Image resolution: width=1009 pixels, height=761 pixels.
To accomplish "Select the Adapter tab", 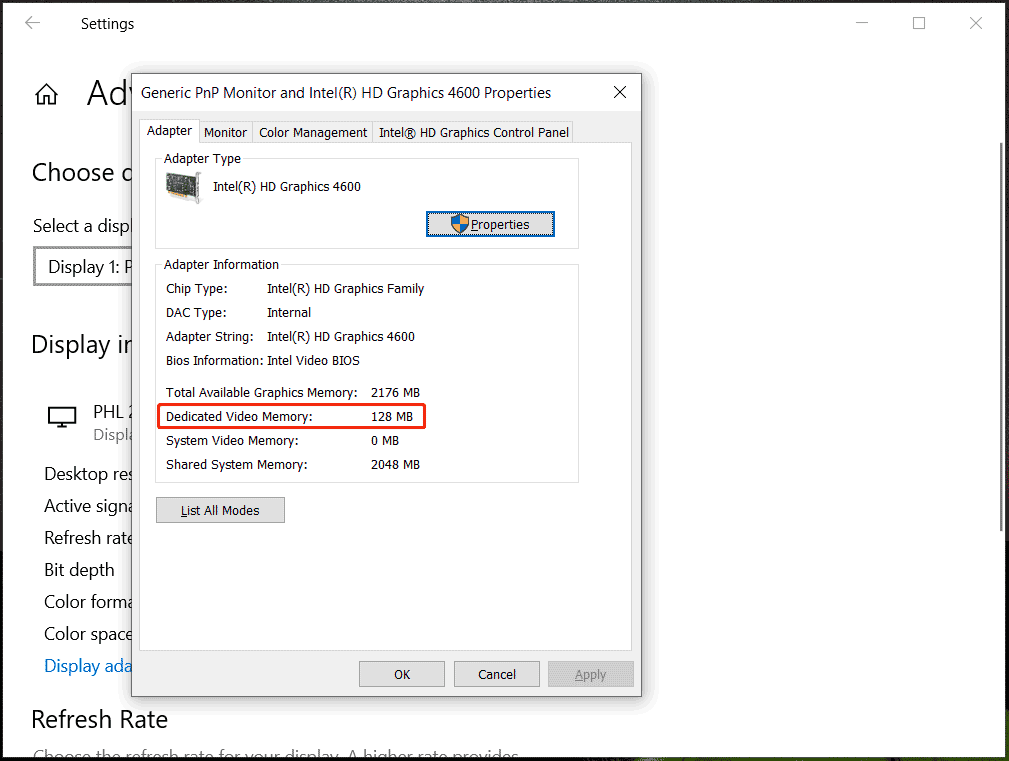I will pyautogui.click(x=169, y=131).
